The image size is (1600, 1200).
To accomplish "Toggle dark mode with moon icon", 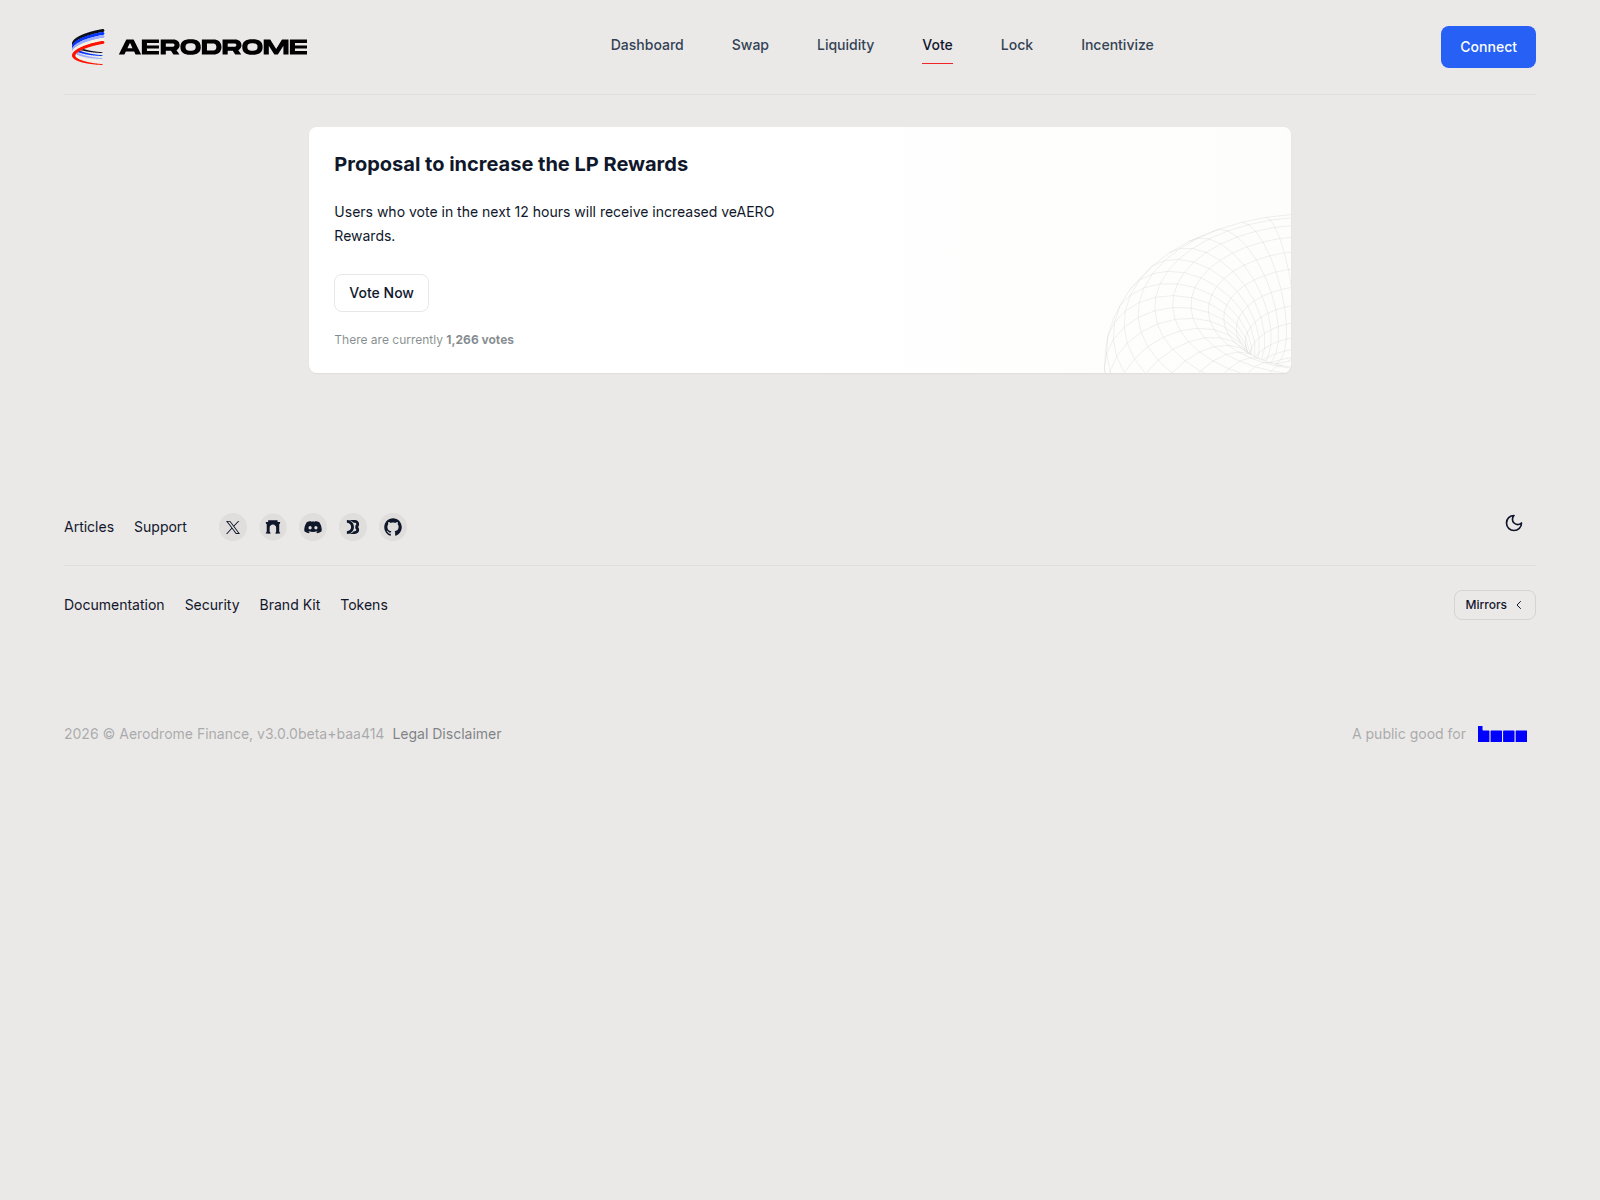I will pyautogui.click(x=1513, y=524).
